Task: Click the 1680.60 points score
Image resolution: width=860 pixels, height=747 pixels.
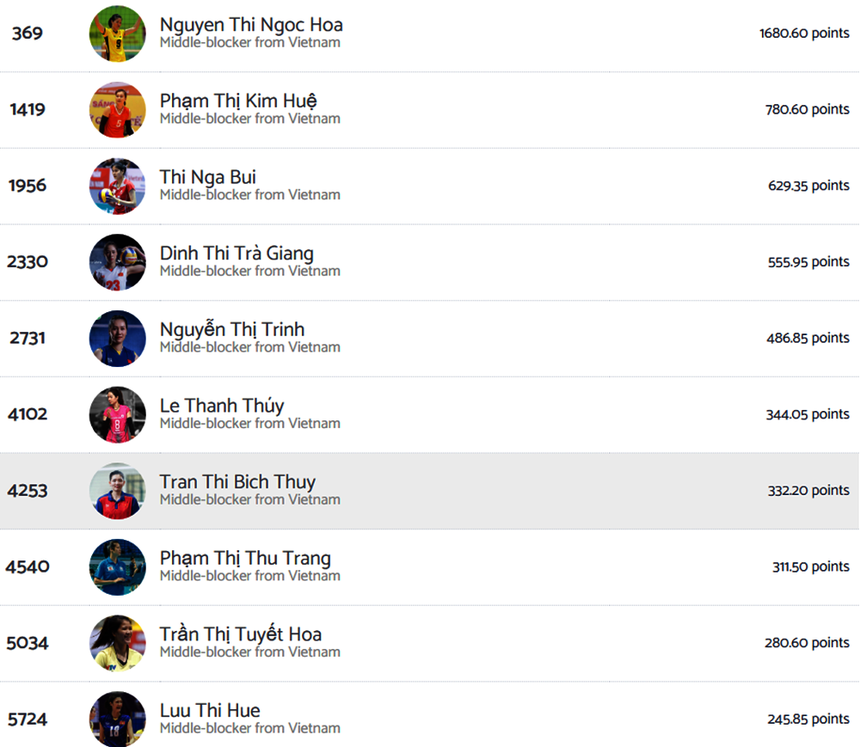Action: pyautogui.click(x=804, y=33)
